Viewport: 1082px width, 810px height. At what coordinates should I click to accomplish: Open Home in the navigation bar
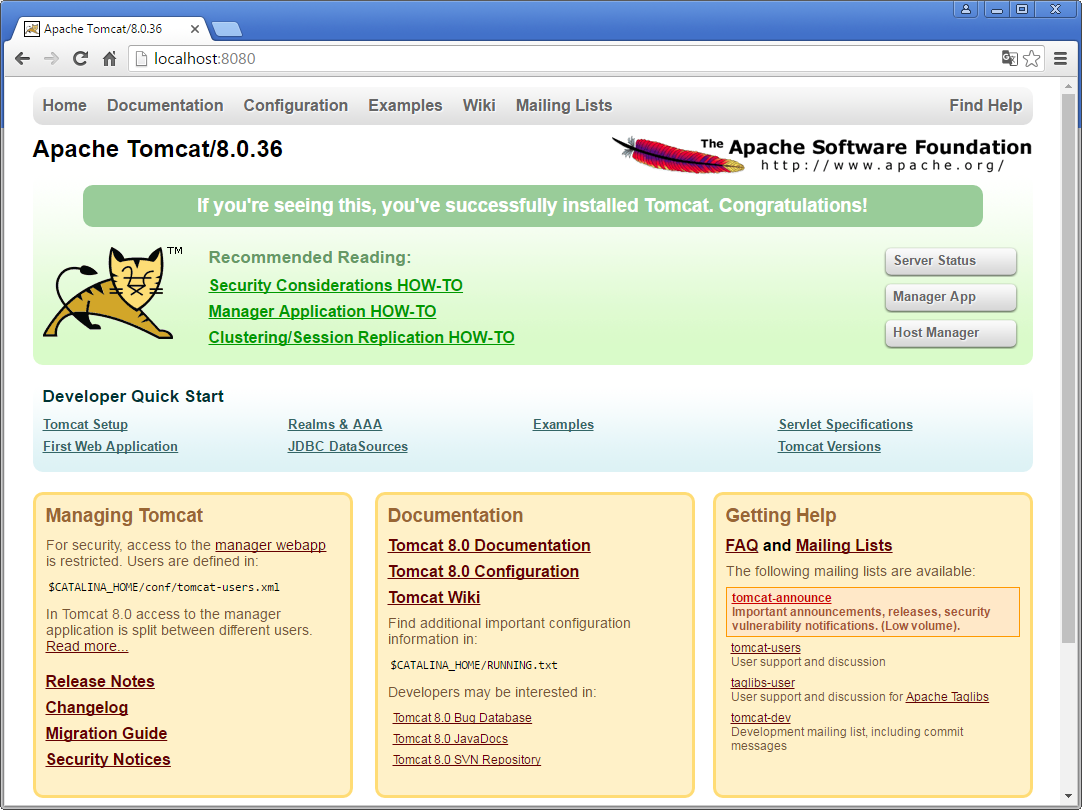[64, 106]
